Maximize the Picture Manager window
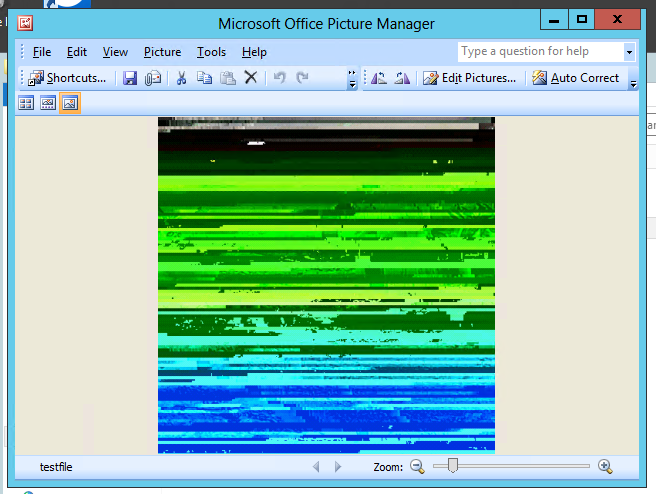 click(582, 20)
